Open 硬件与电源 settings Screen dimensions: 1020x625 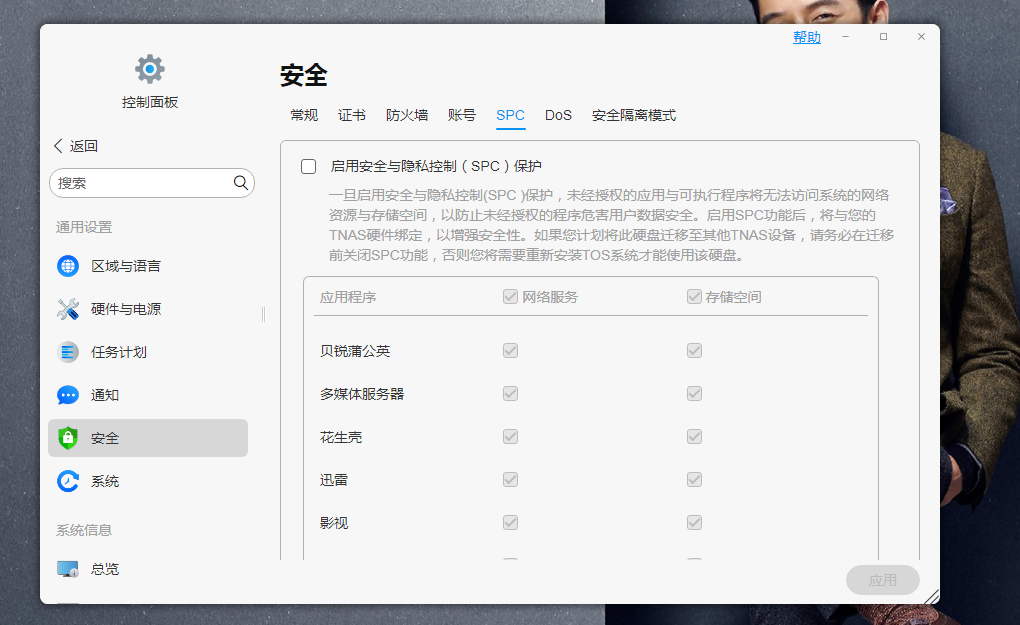click(x=148, y=309)
